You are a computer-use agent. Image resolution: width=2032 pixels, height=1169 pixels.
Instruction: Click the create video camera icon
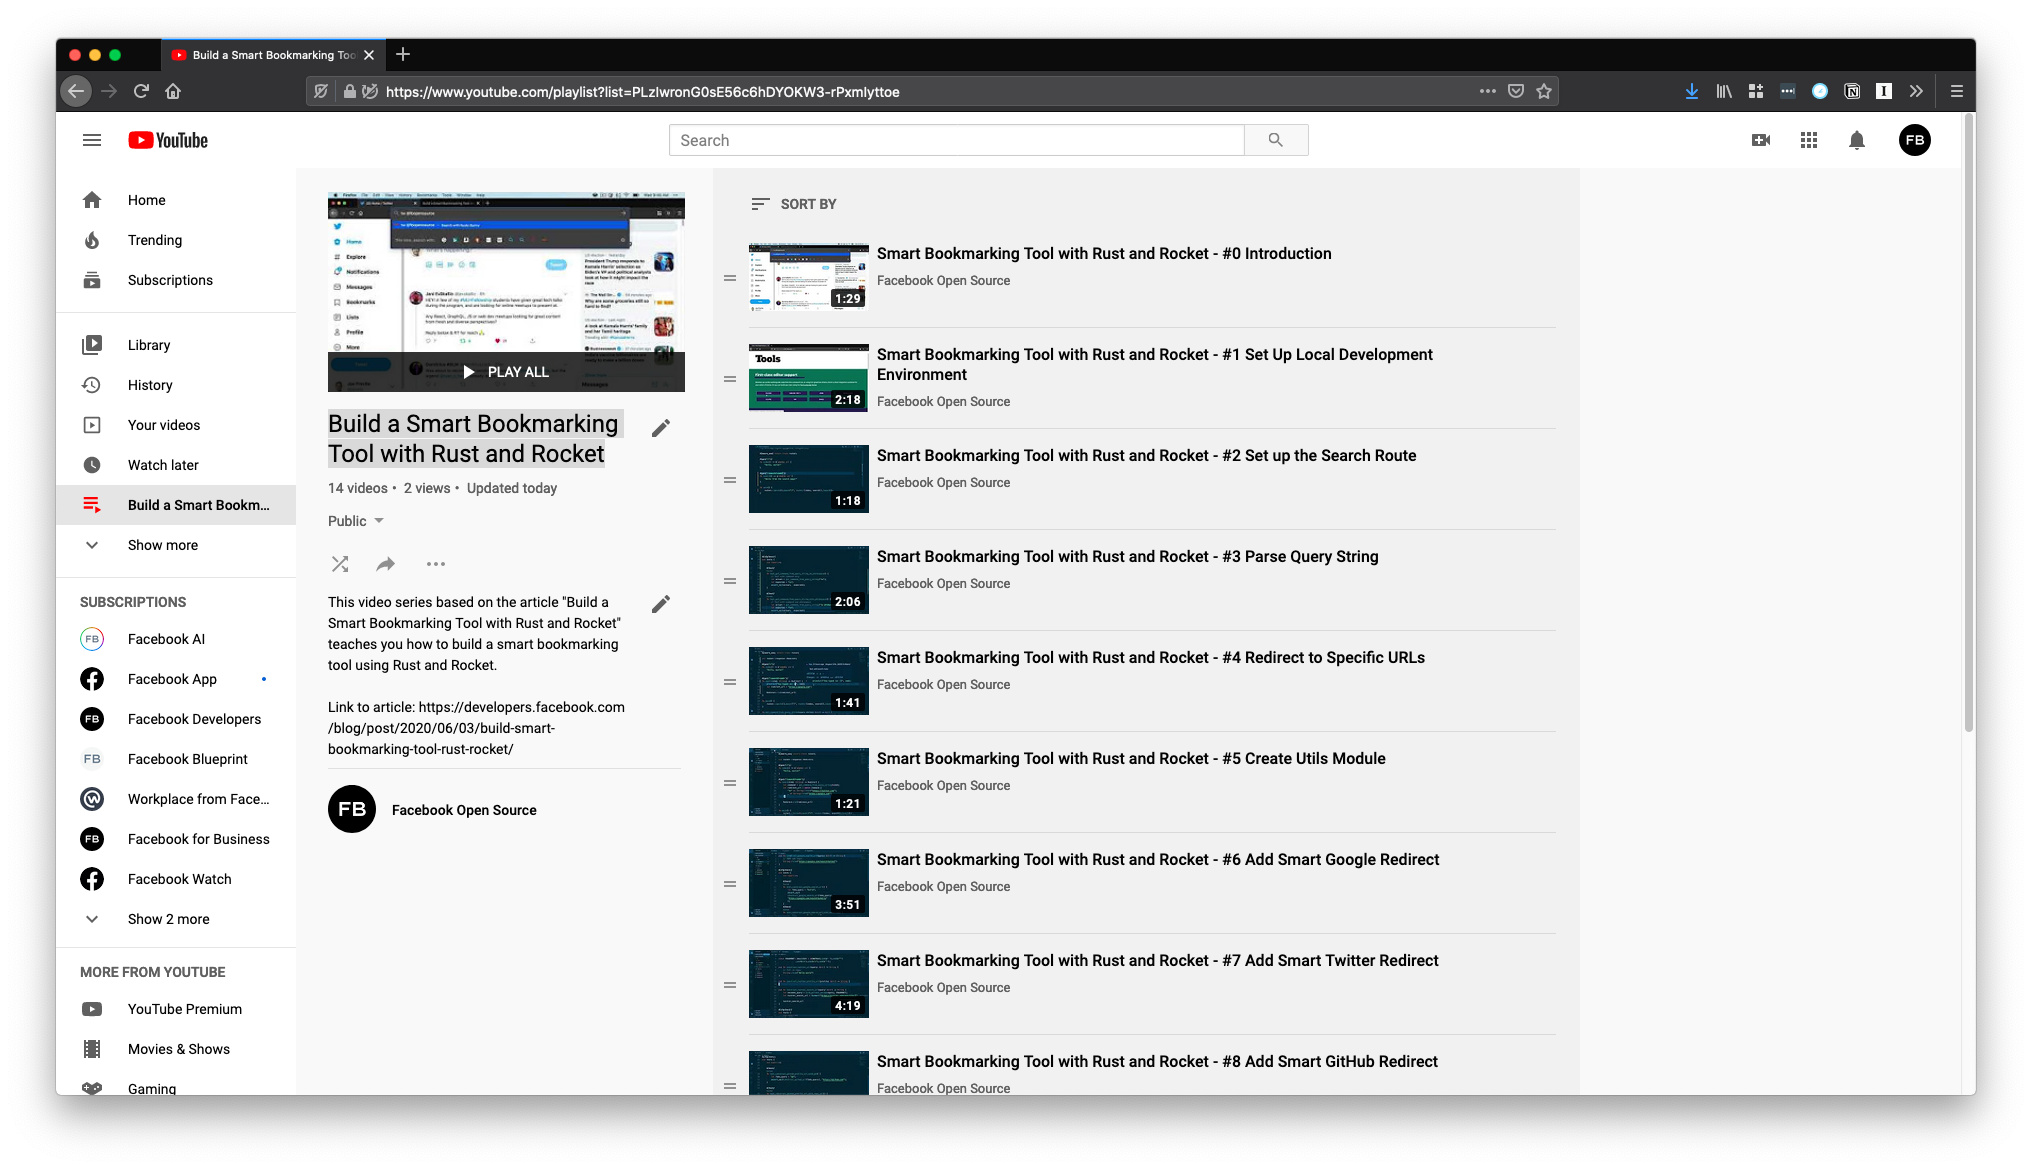coord(1761,141)
